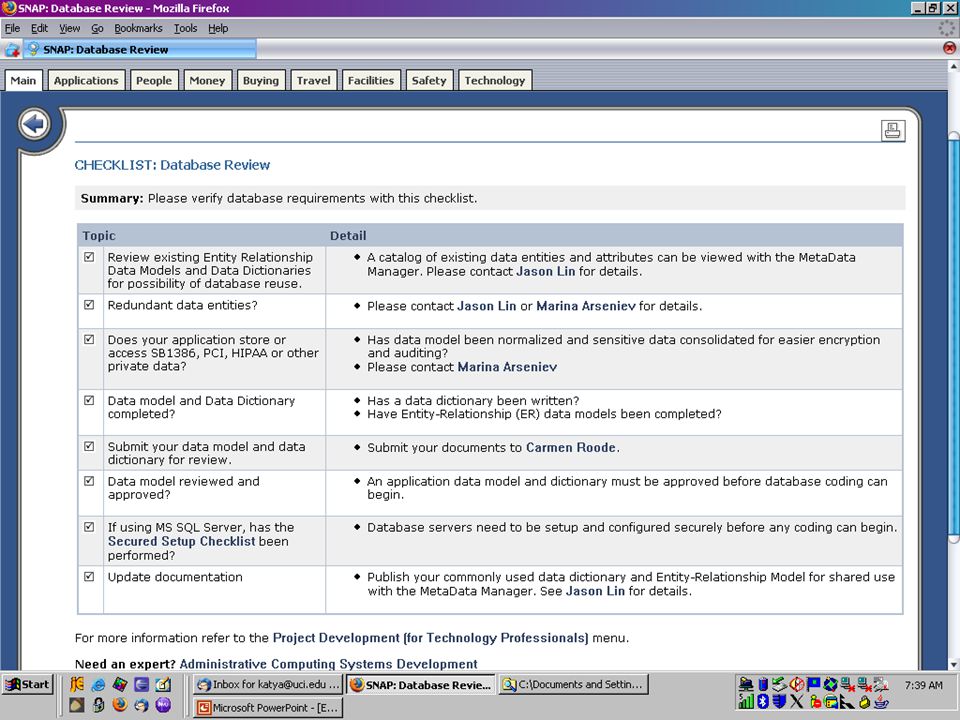
Task: Uncheck the Update documentation checkbox
Action: tap(89, 577)
